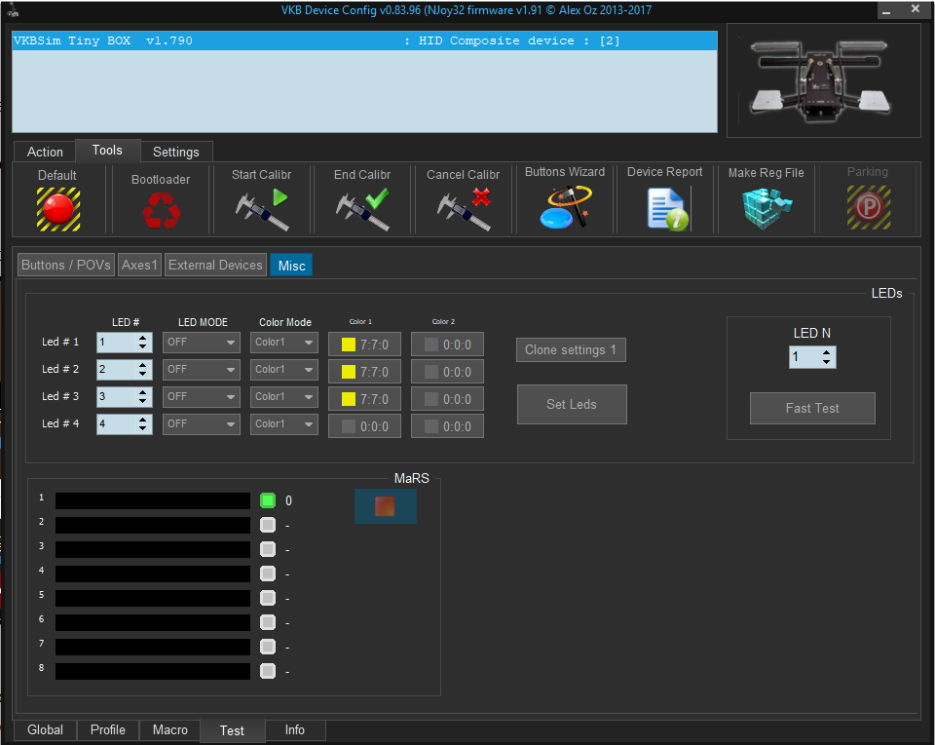The image size is (935, 745).
Task: Toggle MaRS row 6 indicator
Action: [268, 622]
